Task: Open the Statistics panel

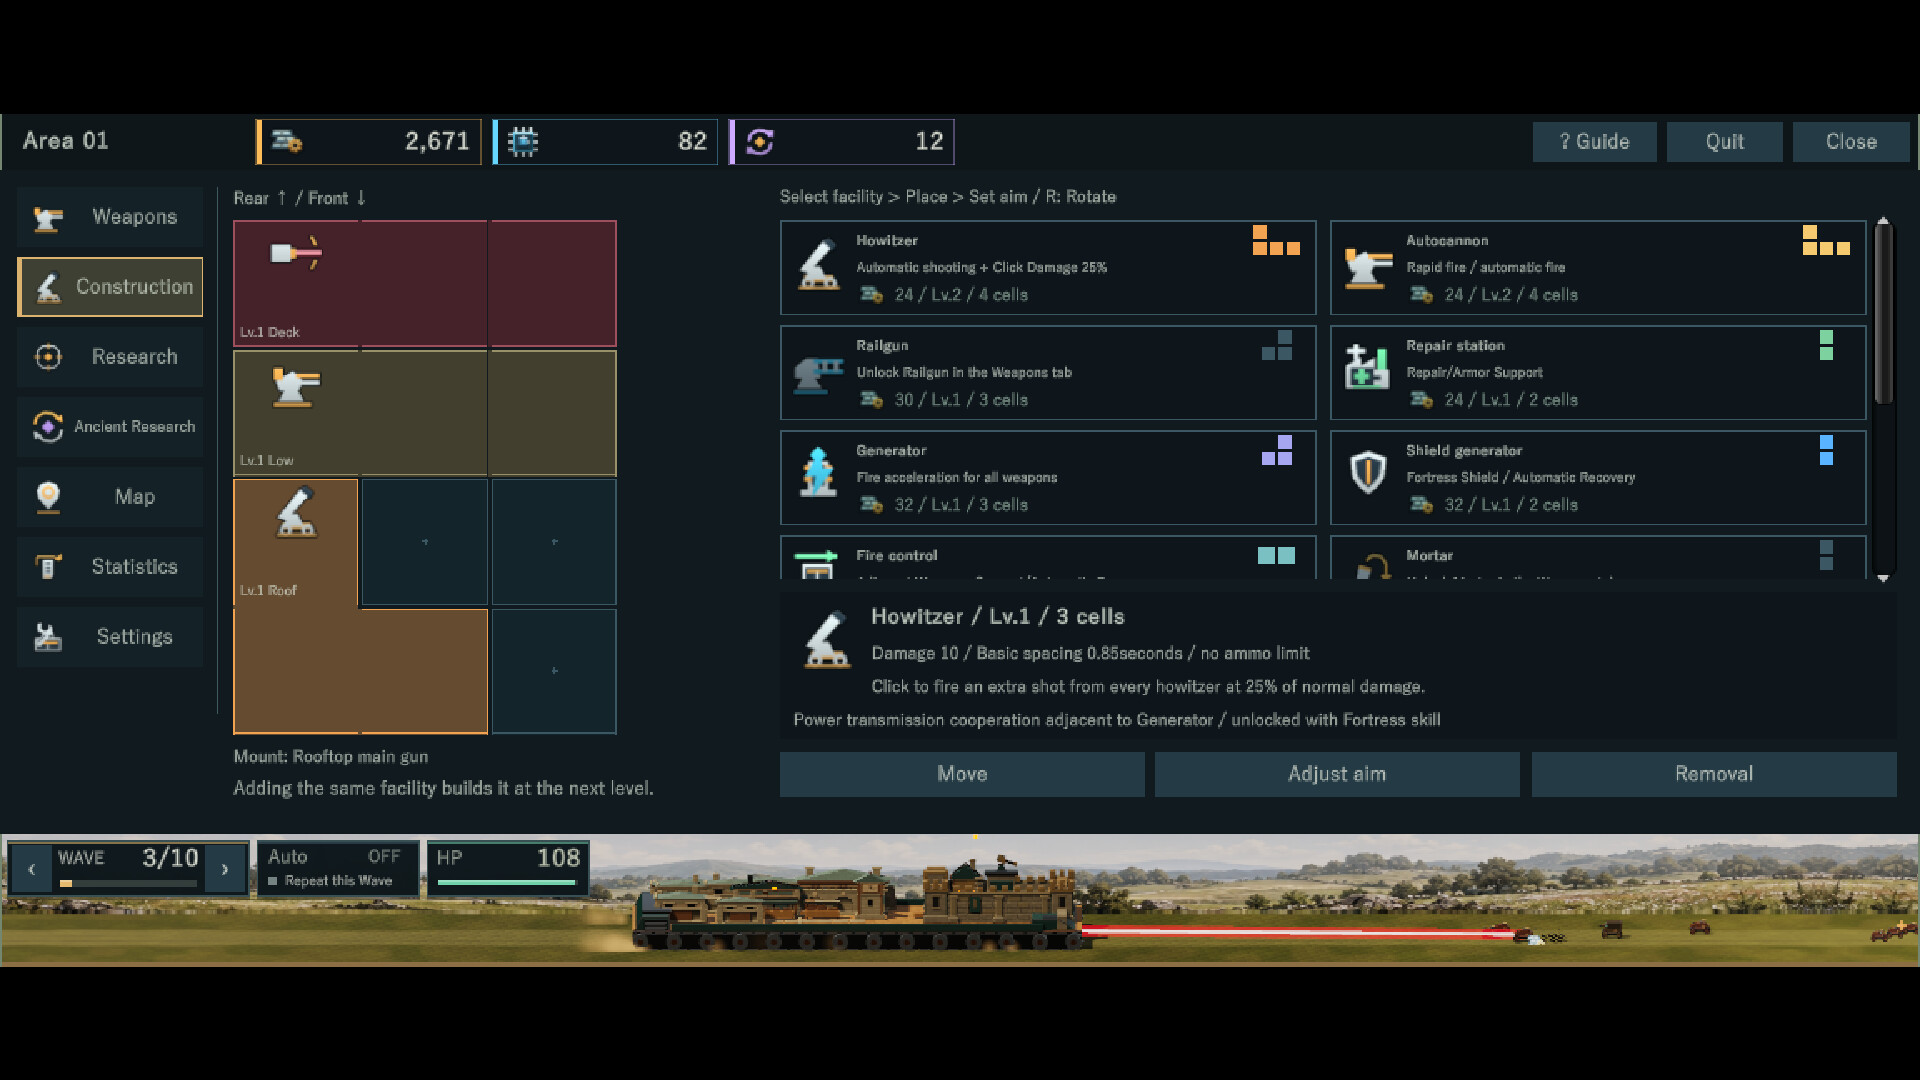Action: pyautogui.click(x=110, y=567)
